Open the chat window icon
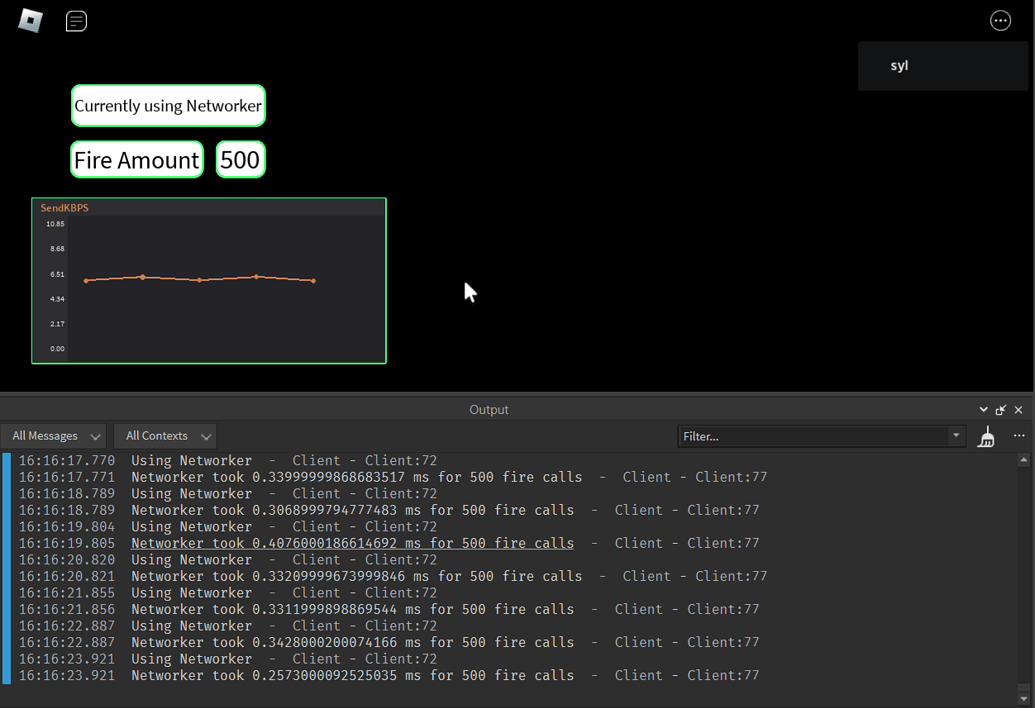The width and height of the screenshot is (1035, 708). pyautogui.click(x=77, y=21)
